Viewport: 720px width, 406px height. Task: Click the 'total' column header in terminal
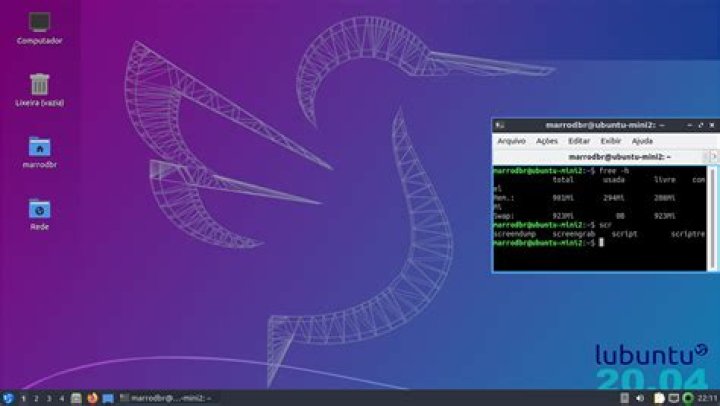(563, 180)
